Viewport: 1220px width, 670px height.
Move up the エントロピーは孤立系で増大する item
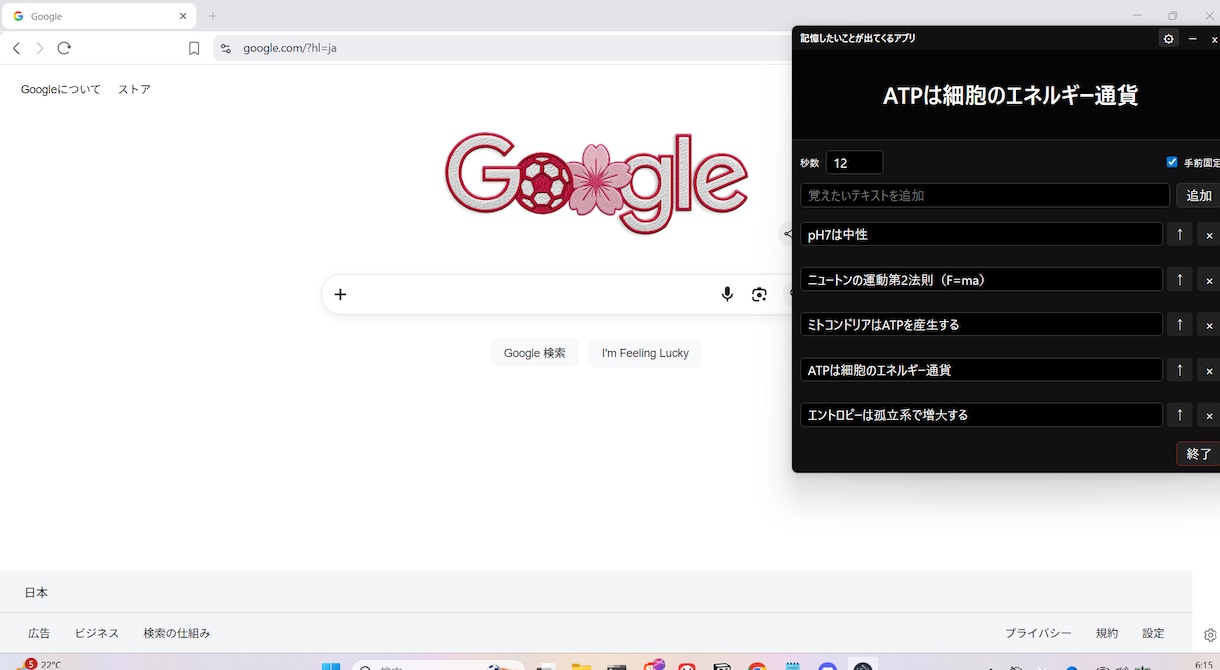coord(1179,414)
